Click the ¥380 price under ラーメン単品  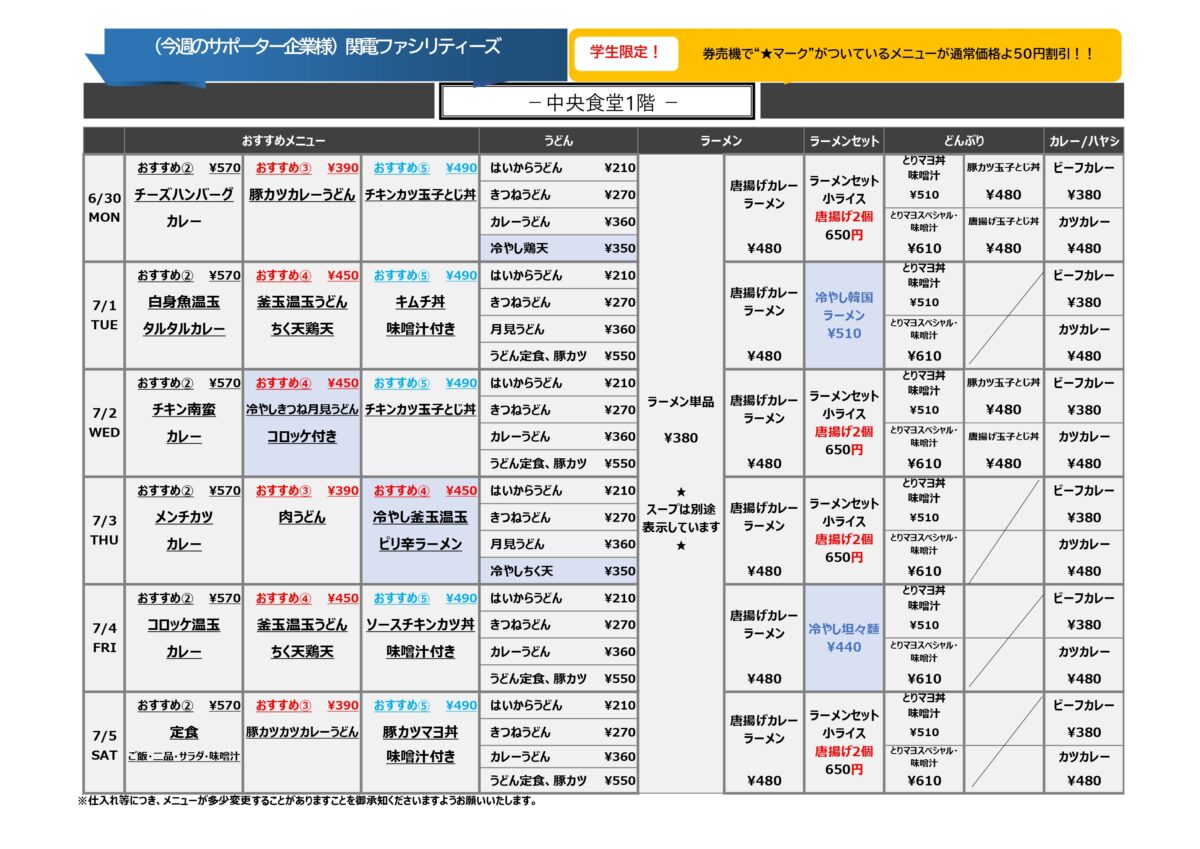(x=680, y=438)
